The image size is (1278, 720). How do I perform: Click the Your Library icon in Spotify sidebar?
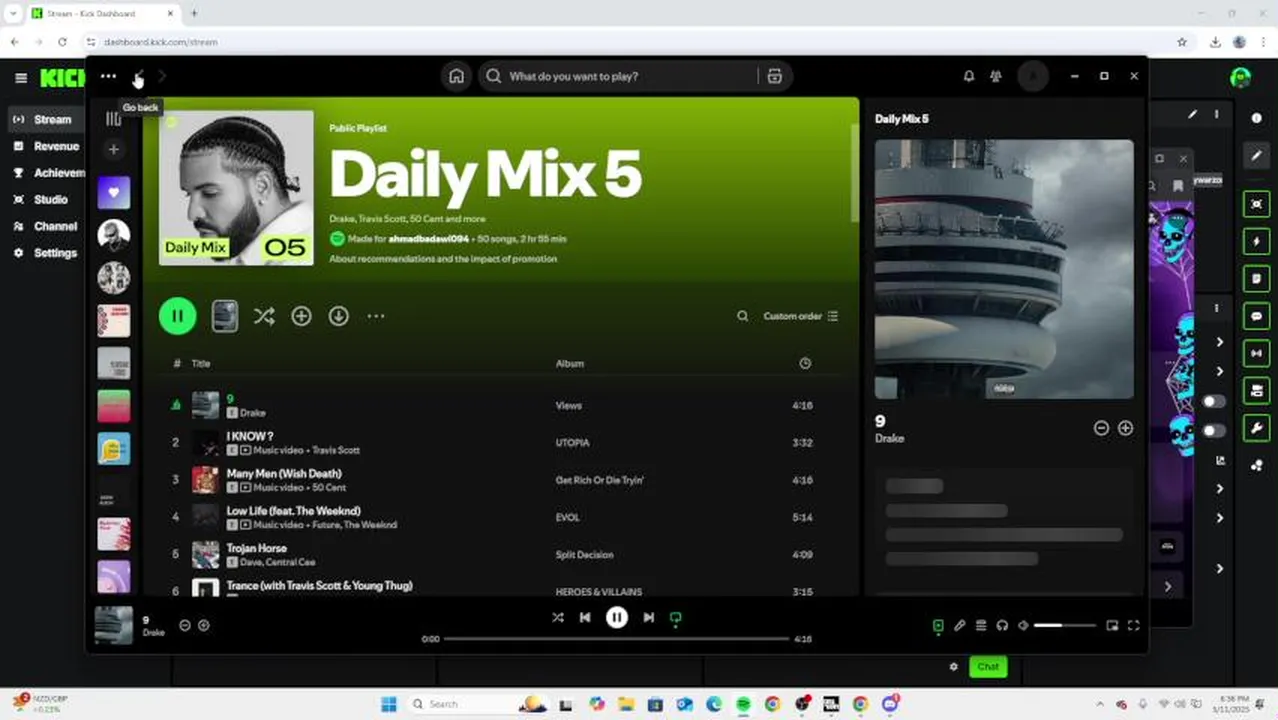tap(113, 118)
